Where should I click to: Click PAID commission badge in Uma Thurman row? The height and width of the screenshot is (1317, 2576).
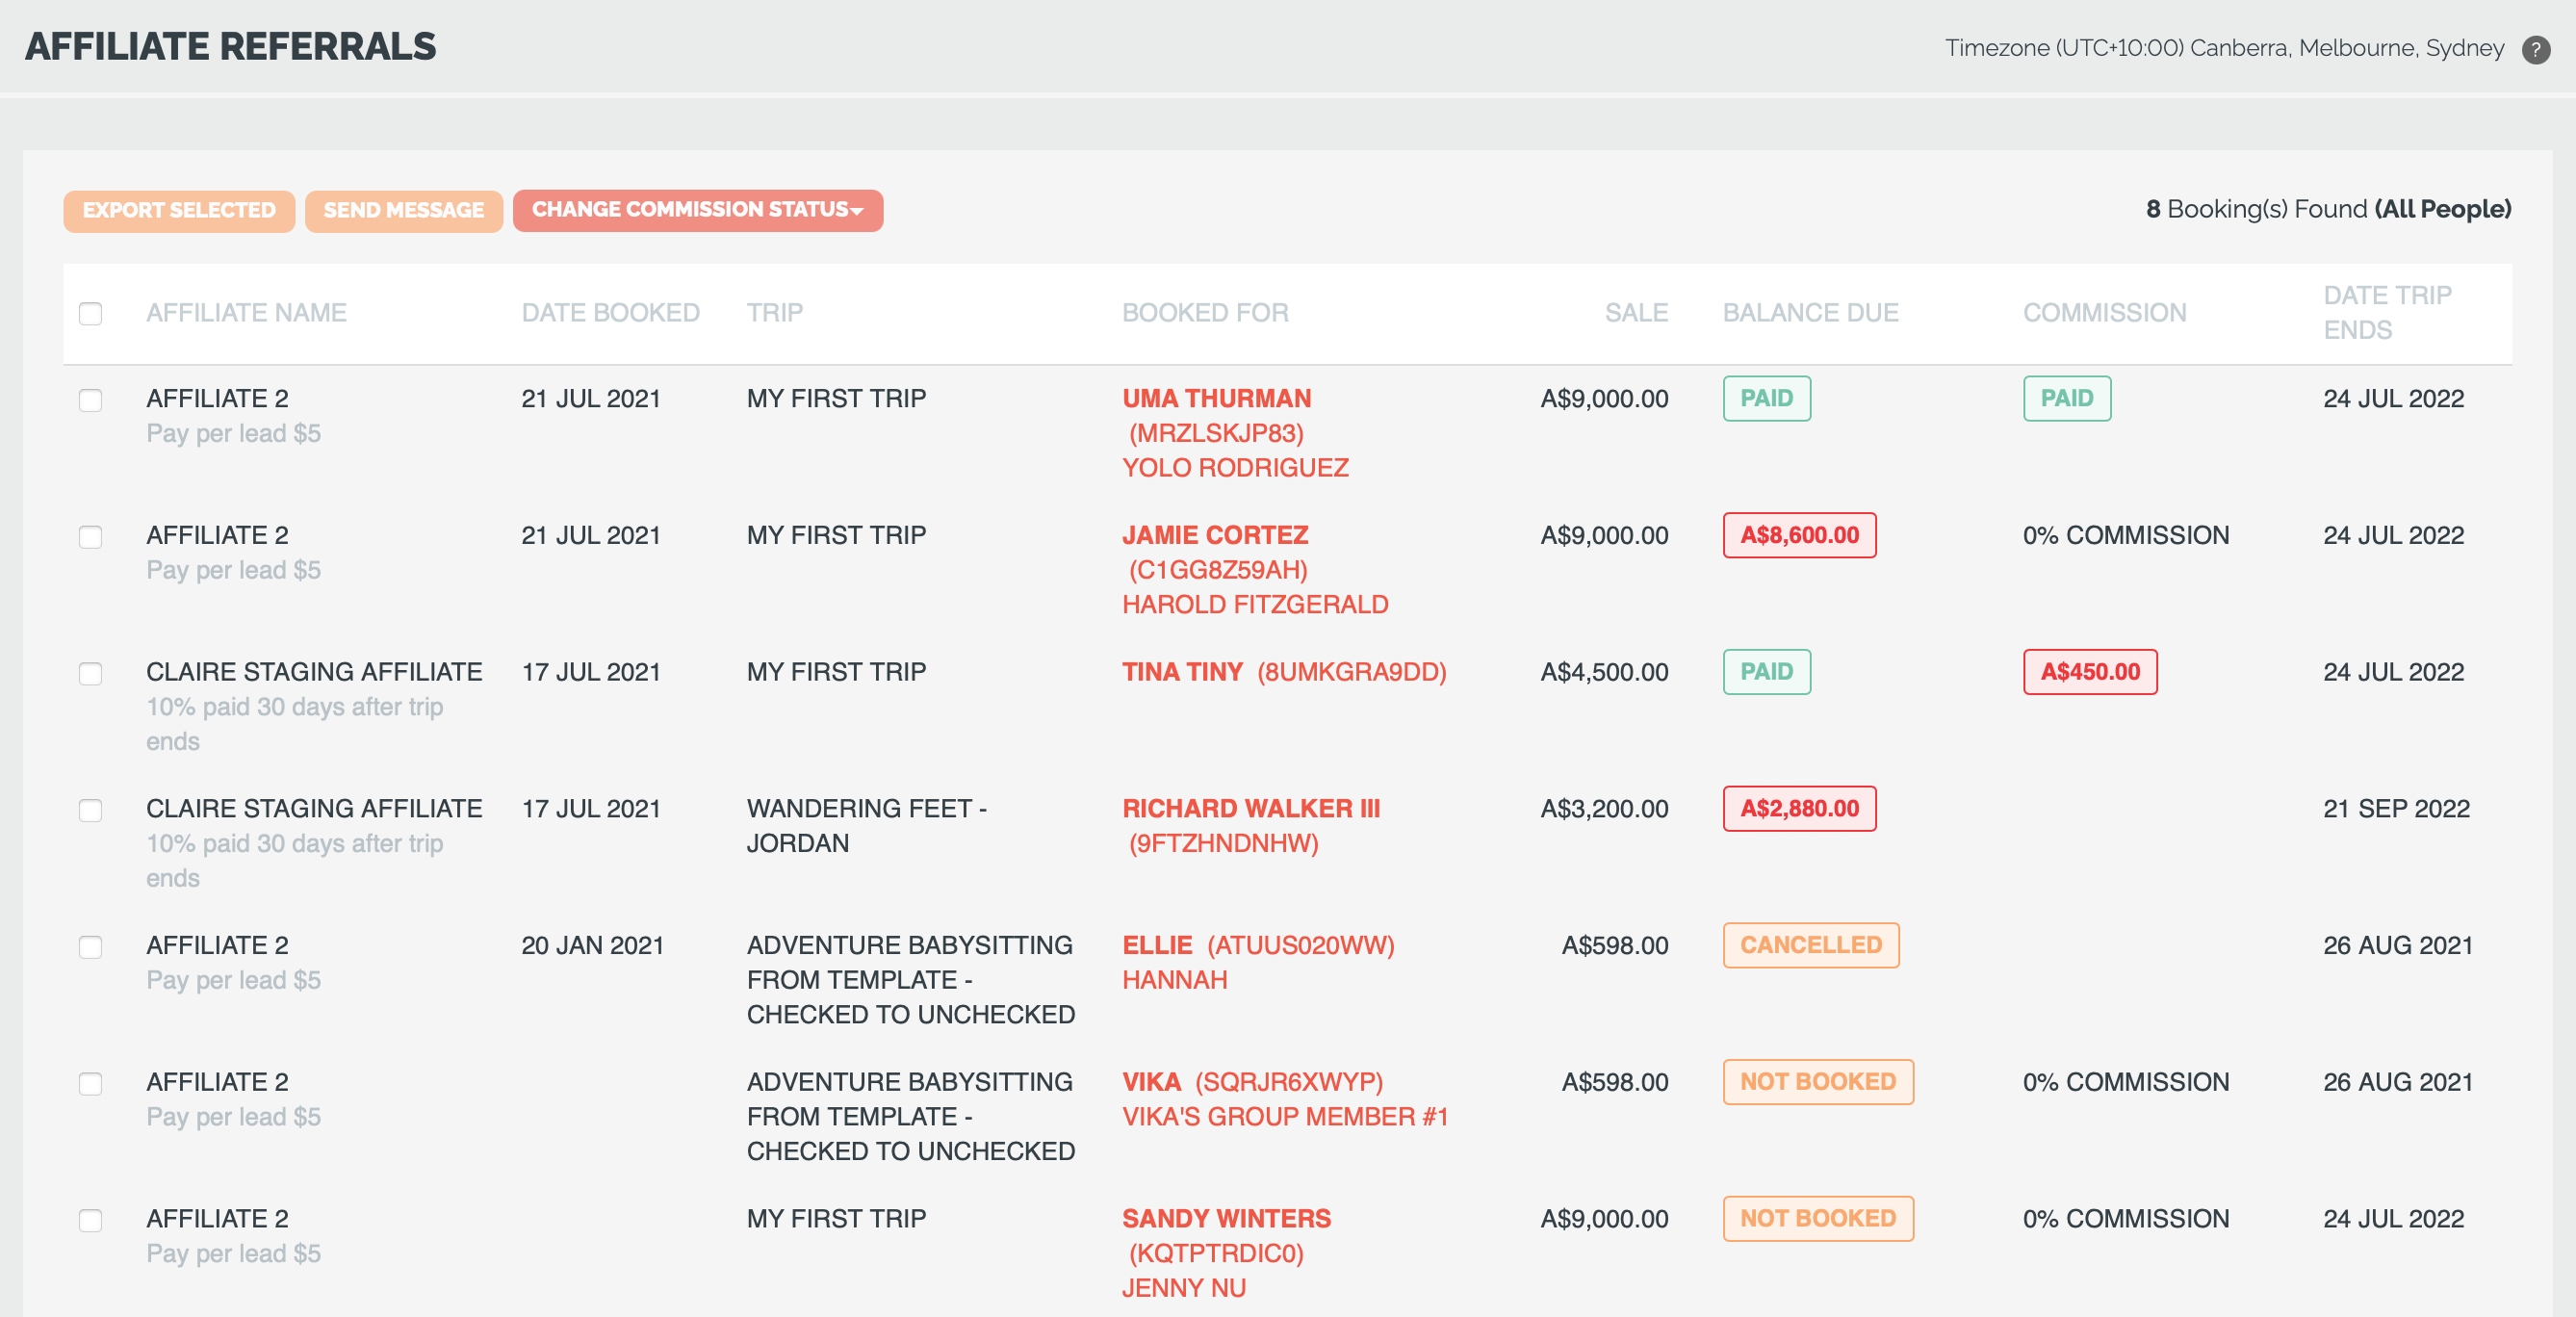tap(2066, 399)
